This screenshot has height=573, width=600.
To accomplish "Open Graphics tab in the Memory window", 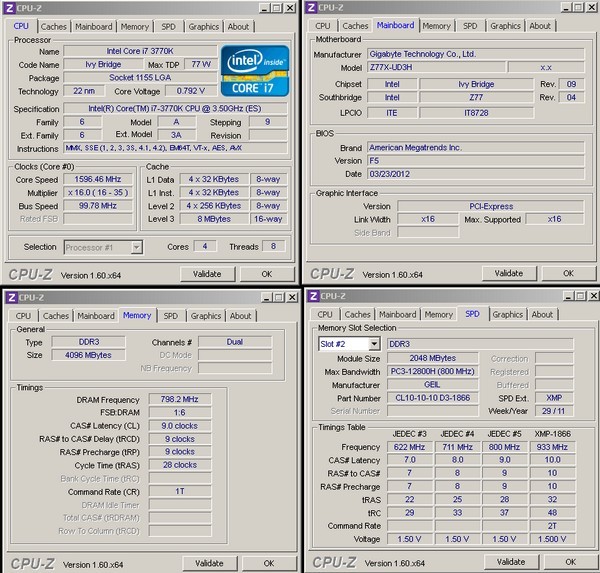I will click(206, 316).
